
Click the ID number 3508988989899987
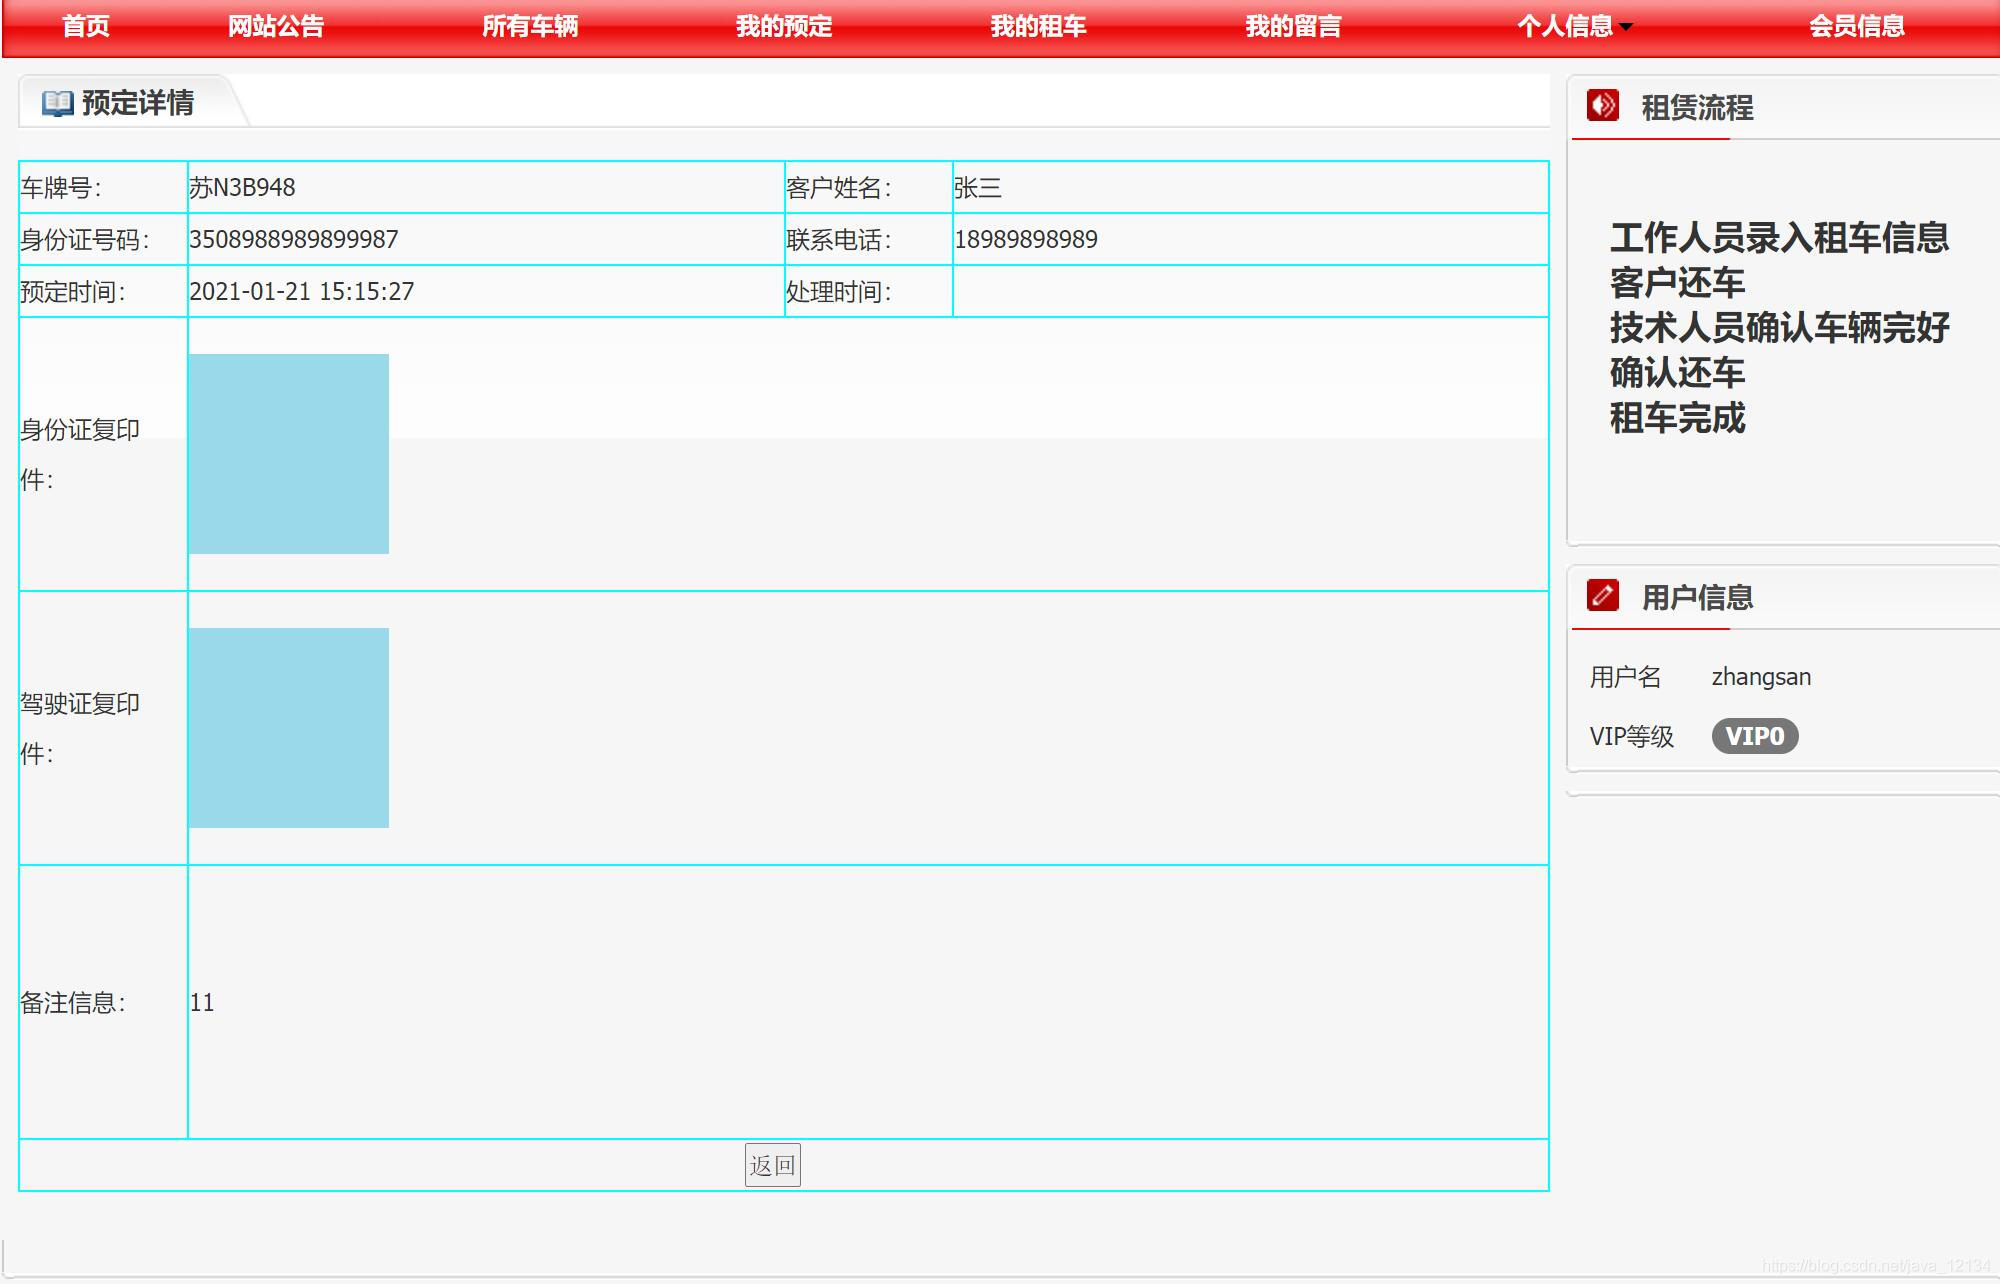[x=294, y=239]
